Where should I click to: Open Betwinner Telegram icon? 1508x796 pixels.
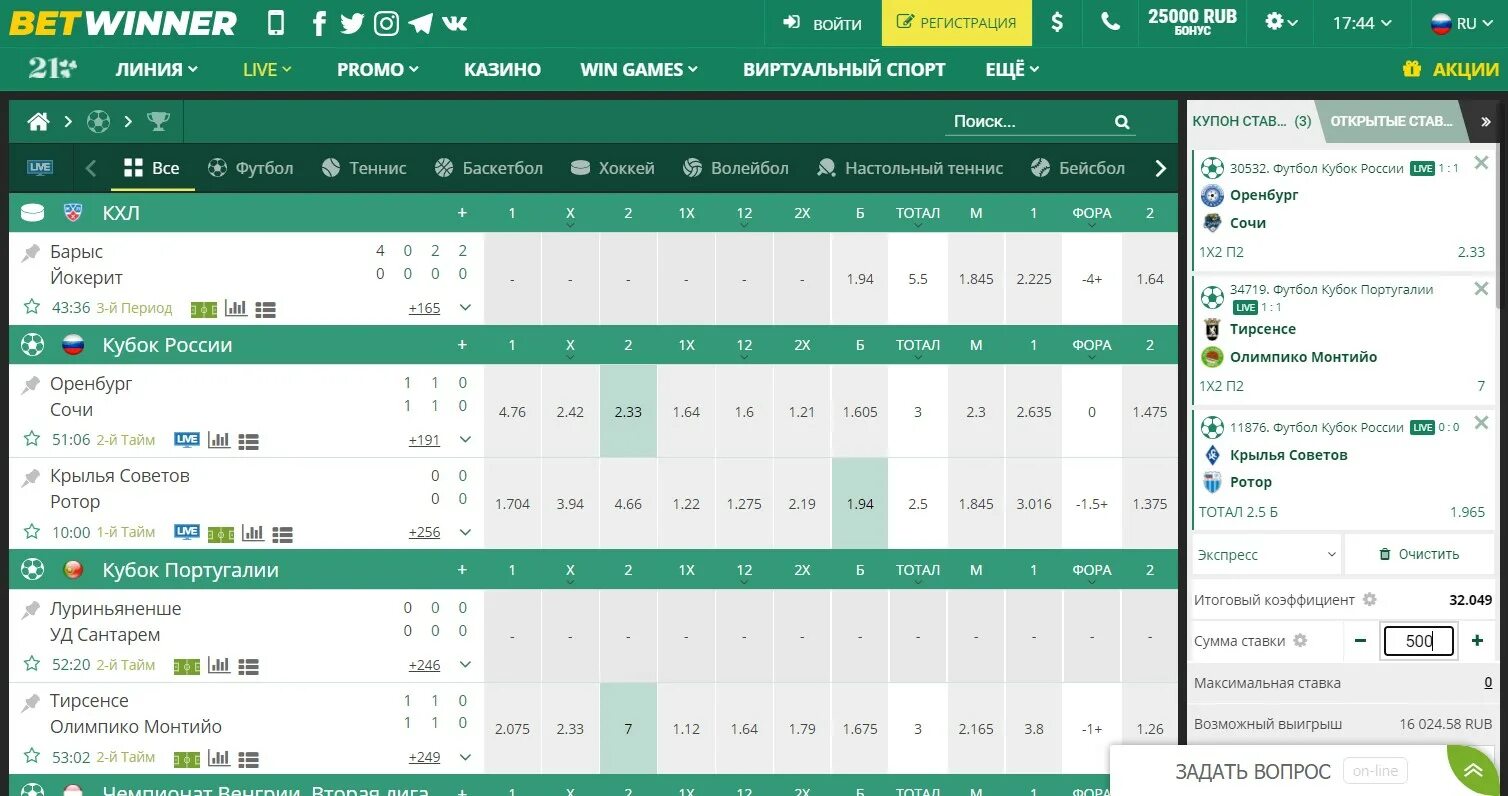421,23
